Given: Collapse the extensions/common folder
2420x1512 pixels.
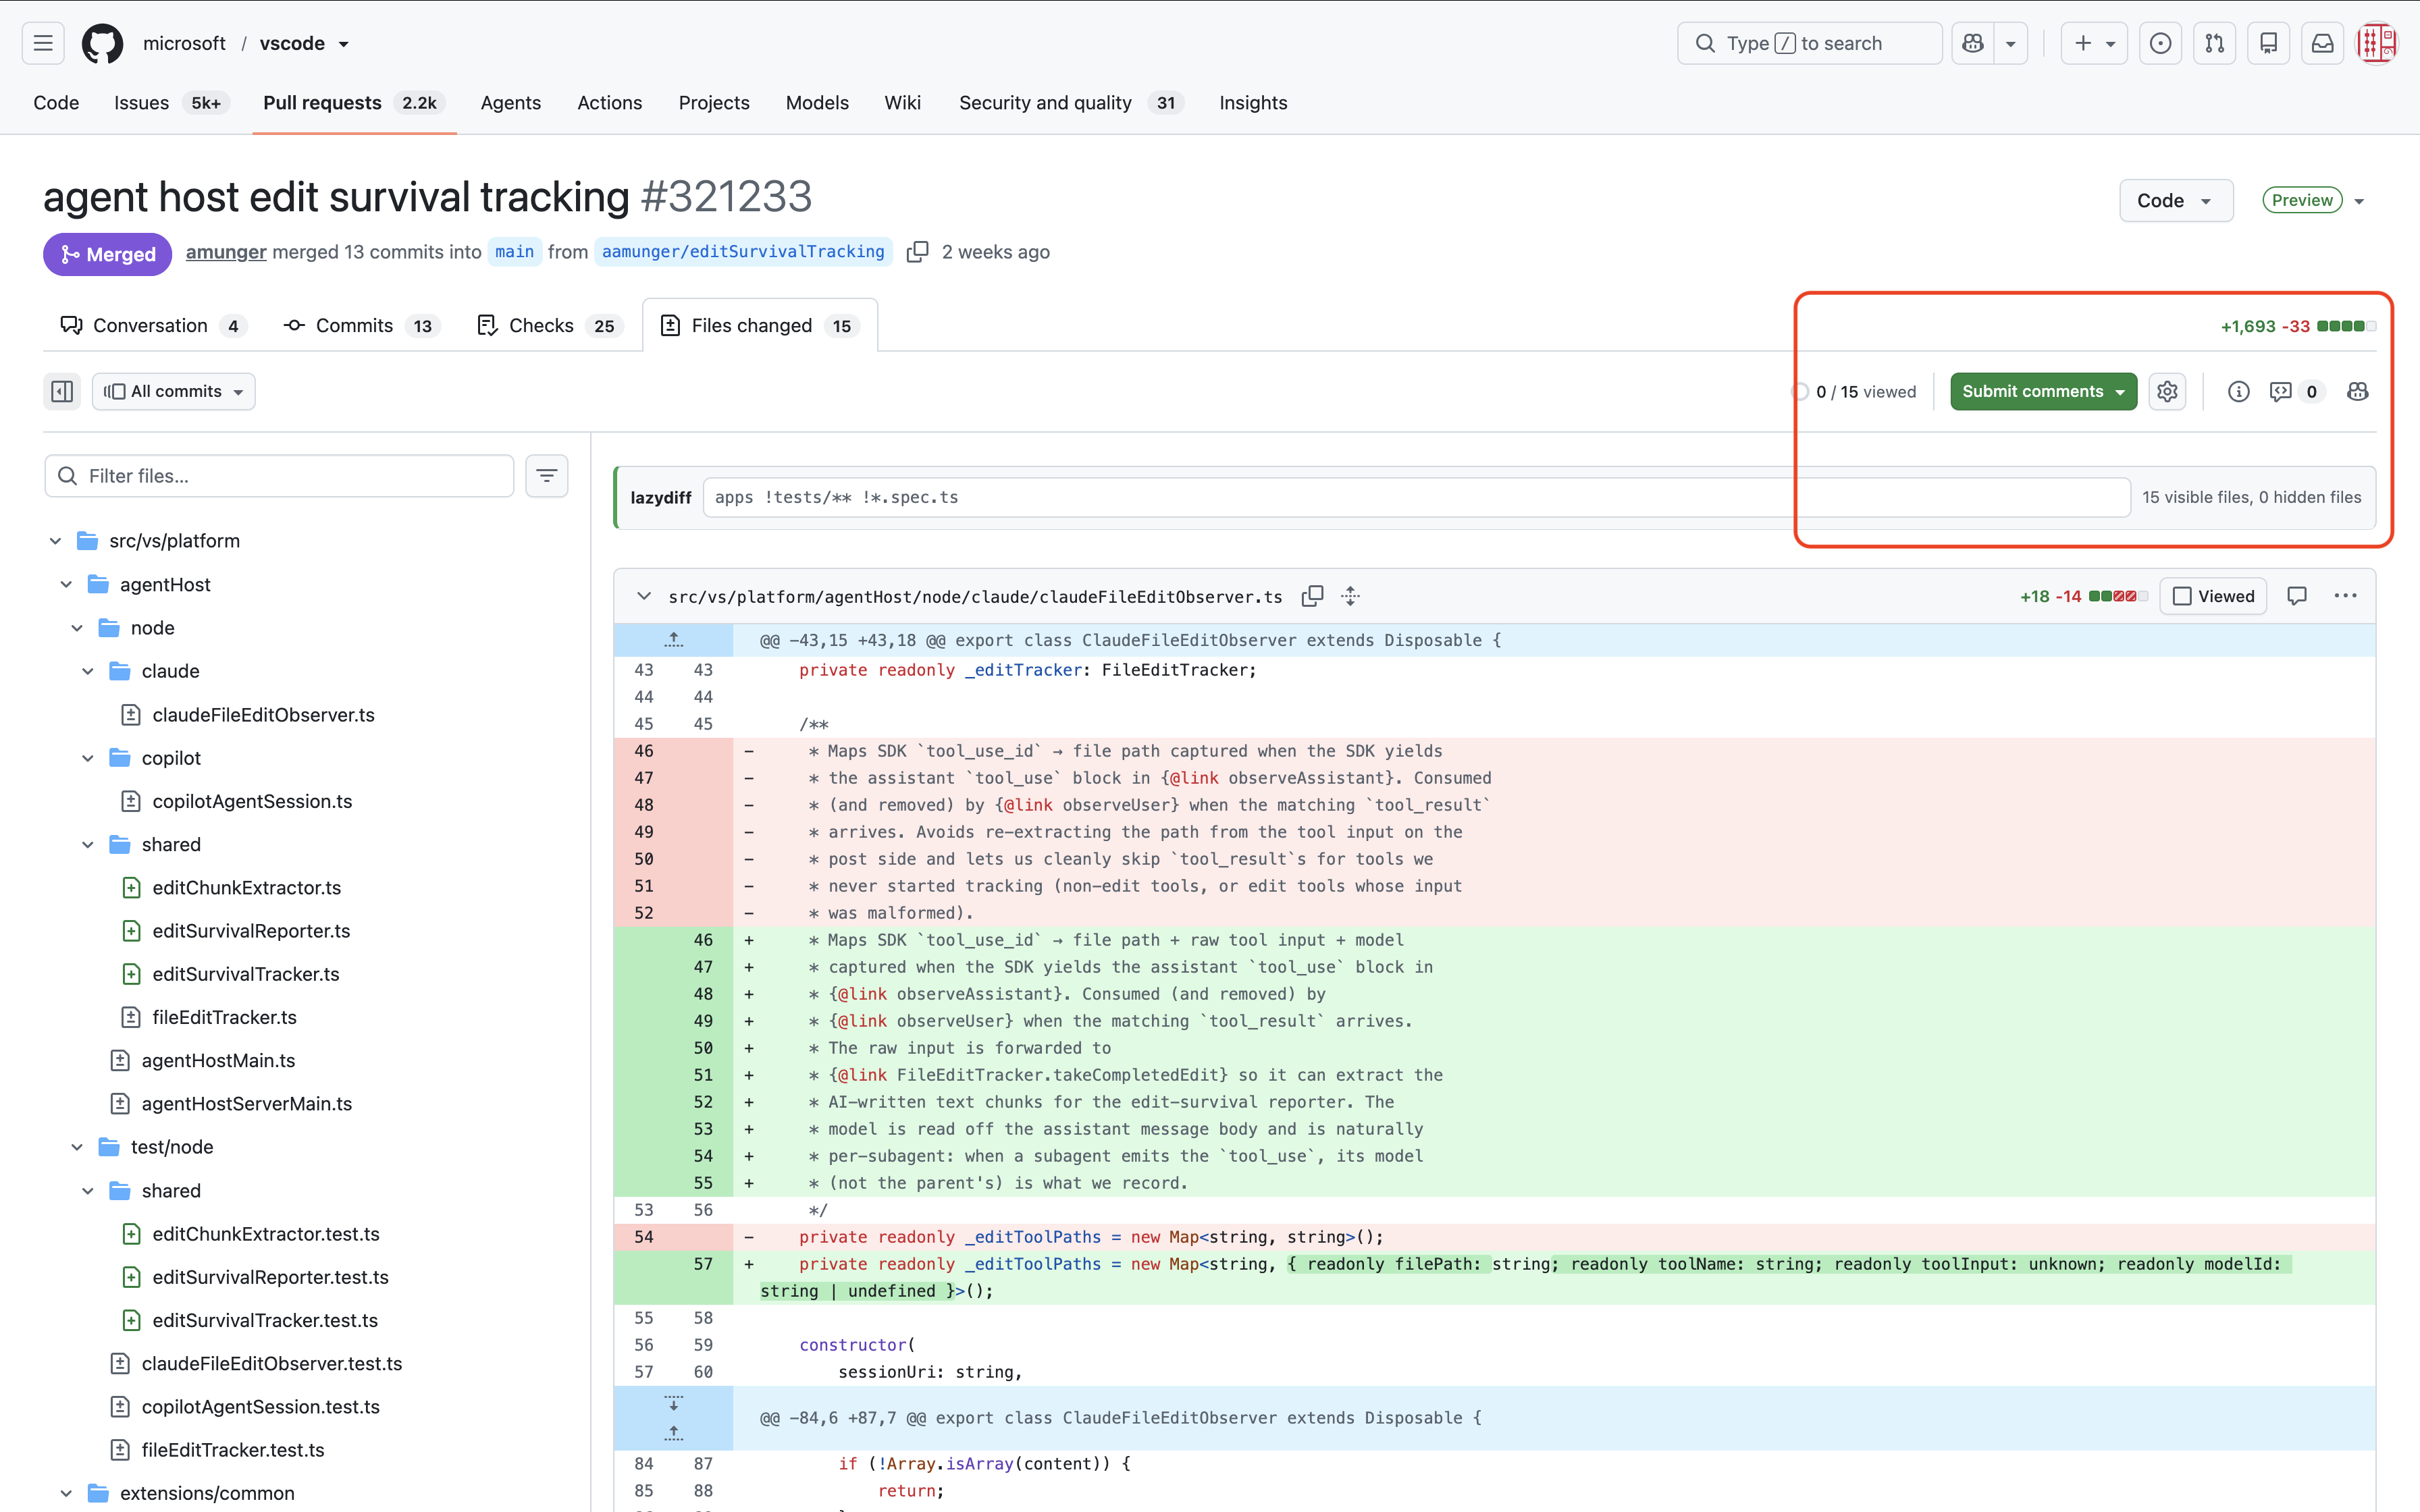Looking at the screenshot, I should tap(66, 1493).
